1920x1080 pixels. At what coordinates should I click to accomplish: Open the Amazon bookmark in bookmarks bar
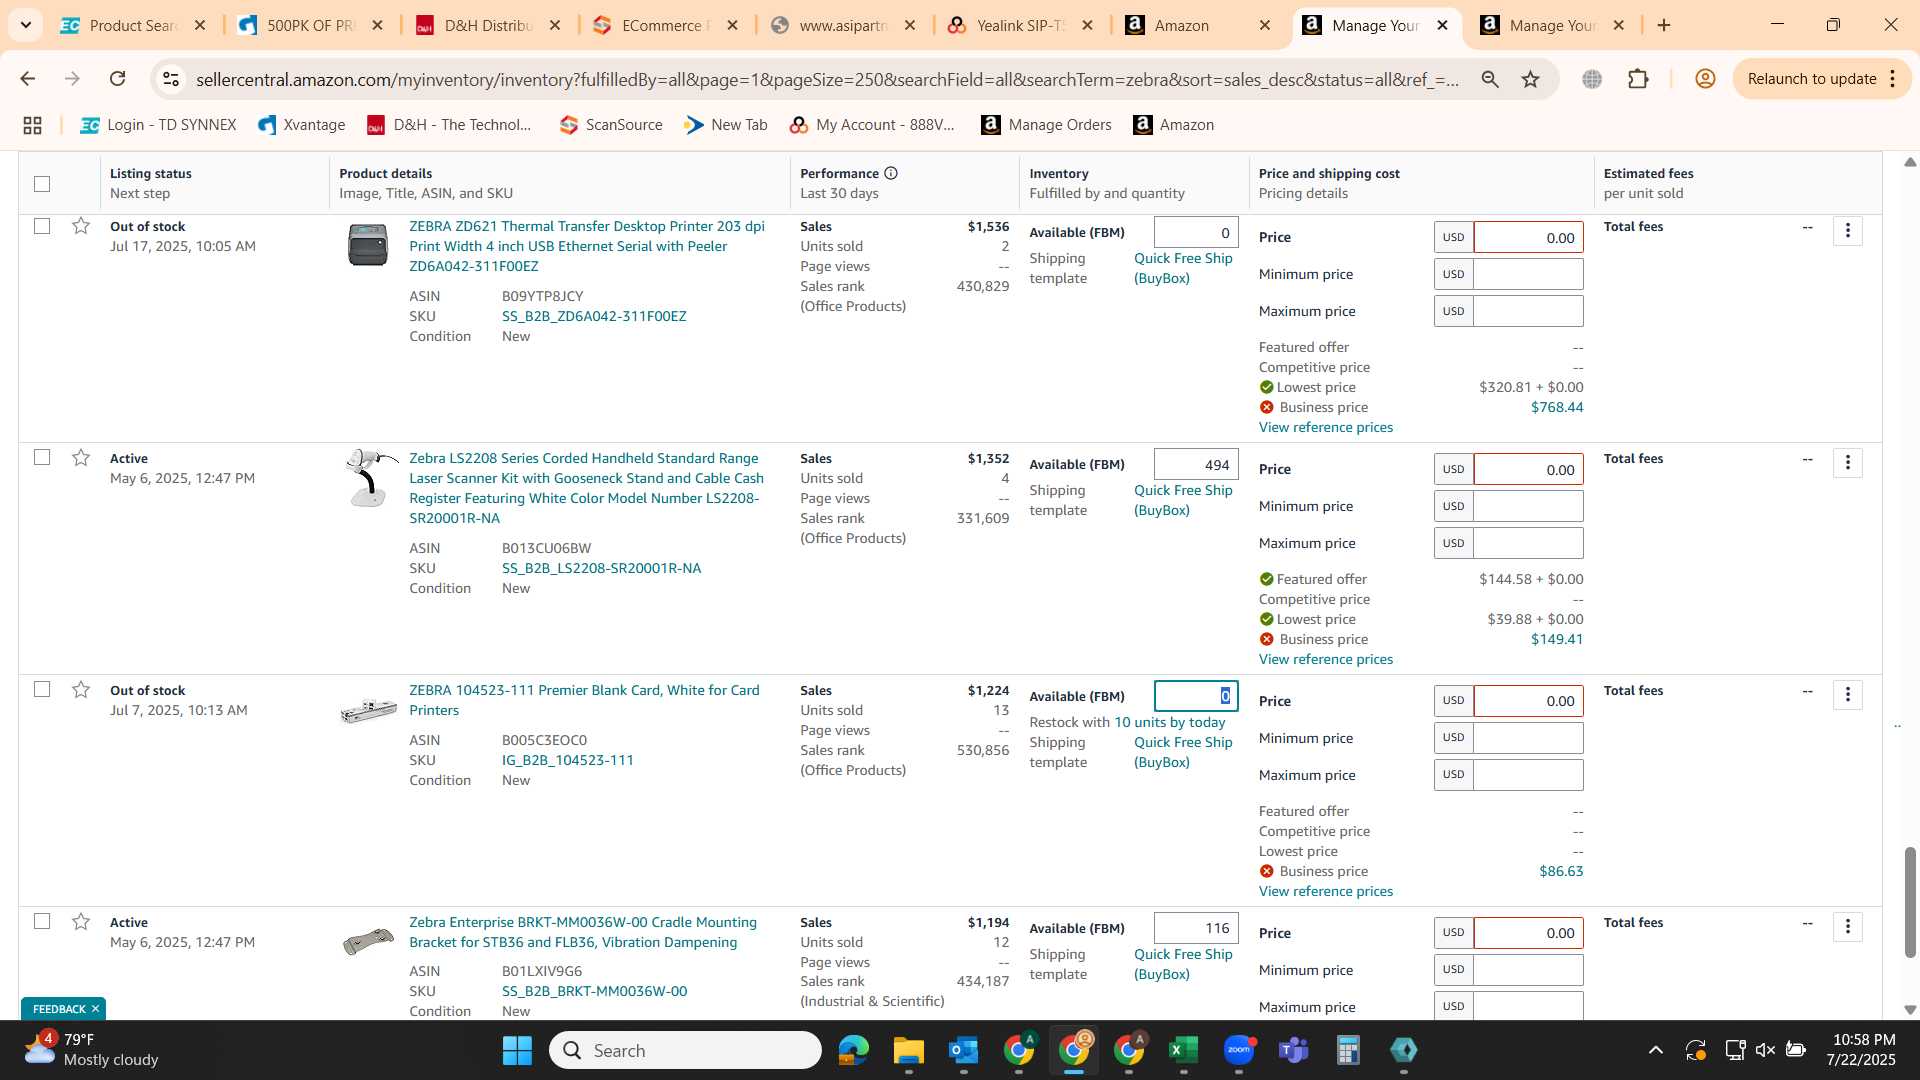coord(1174,125)
